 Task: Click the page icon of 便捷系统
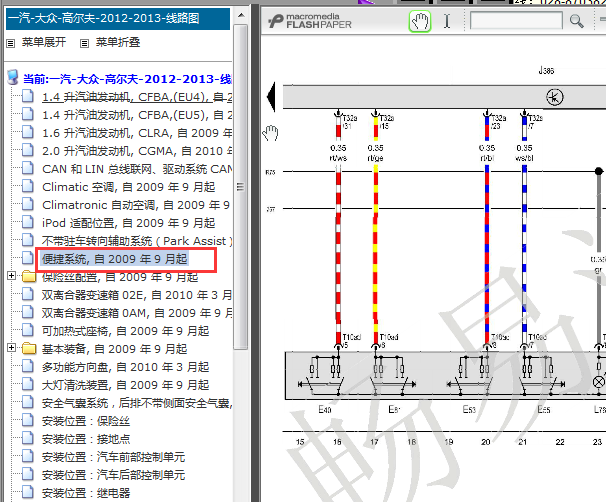coord(27,258)
